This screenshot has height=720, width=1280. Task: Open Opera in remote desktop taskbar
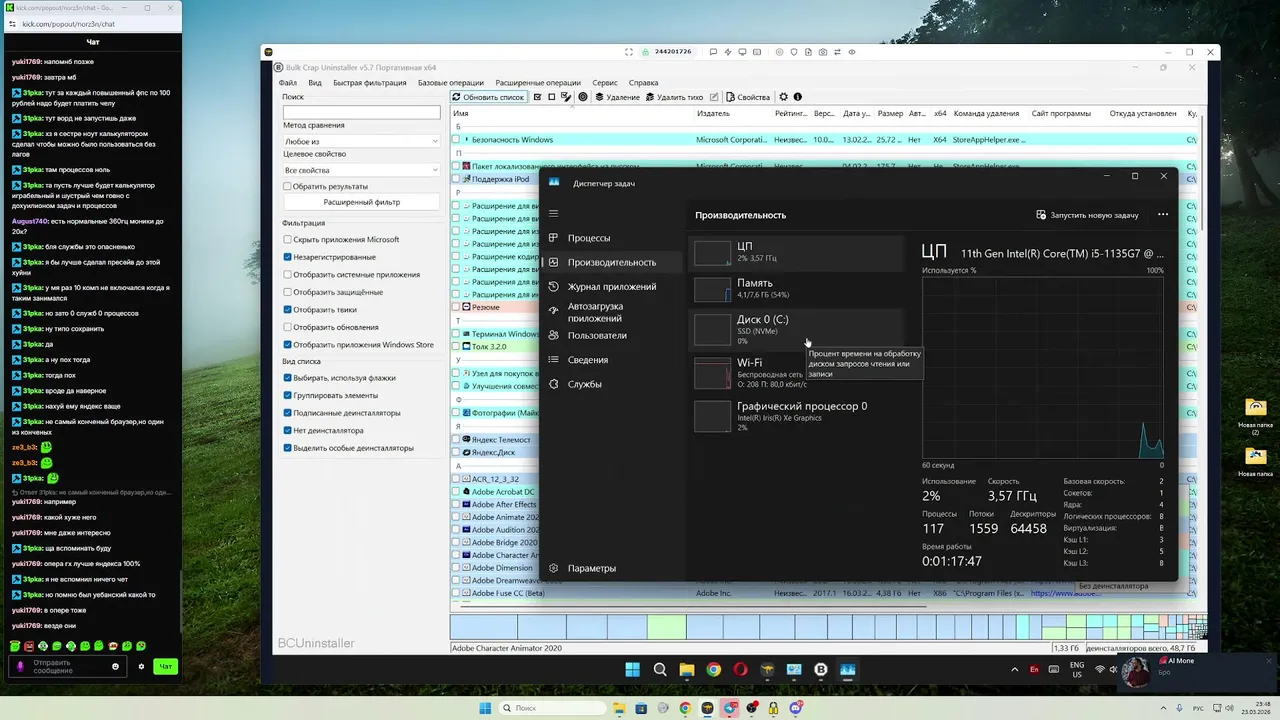740,670
